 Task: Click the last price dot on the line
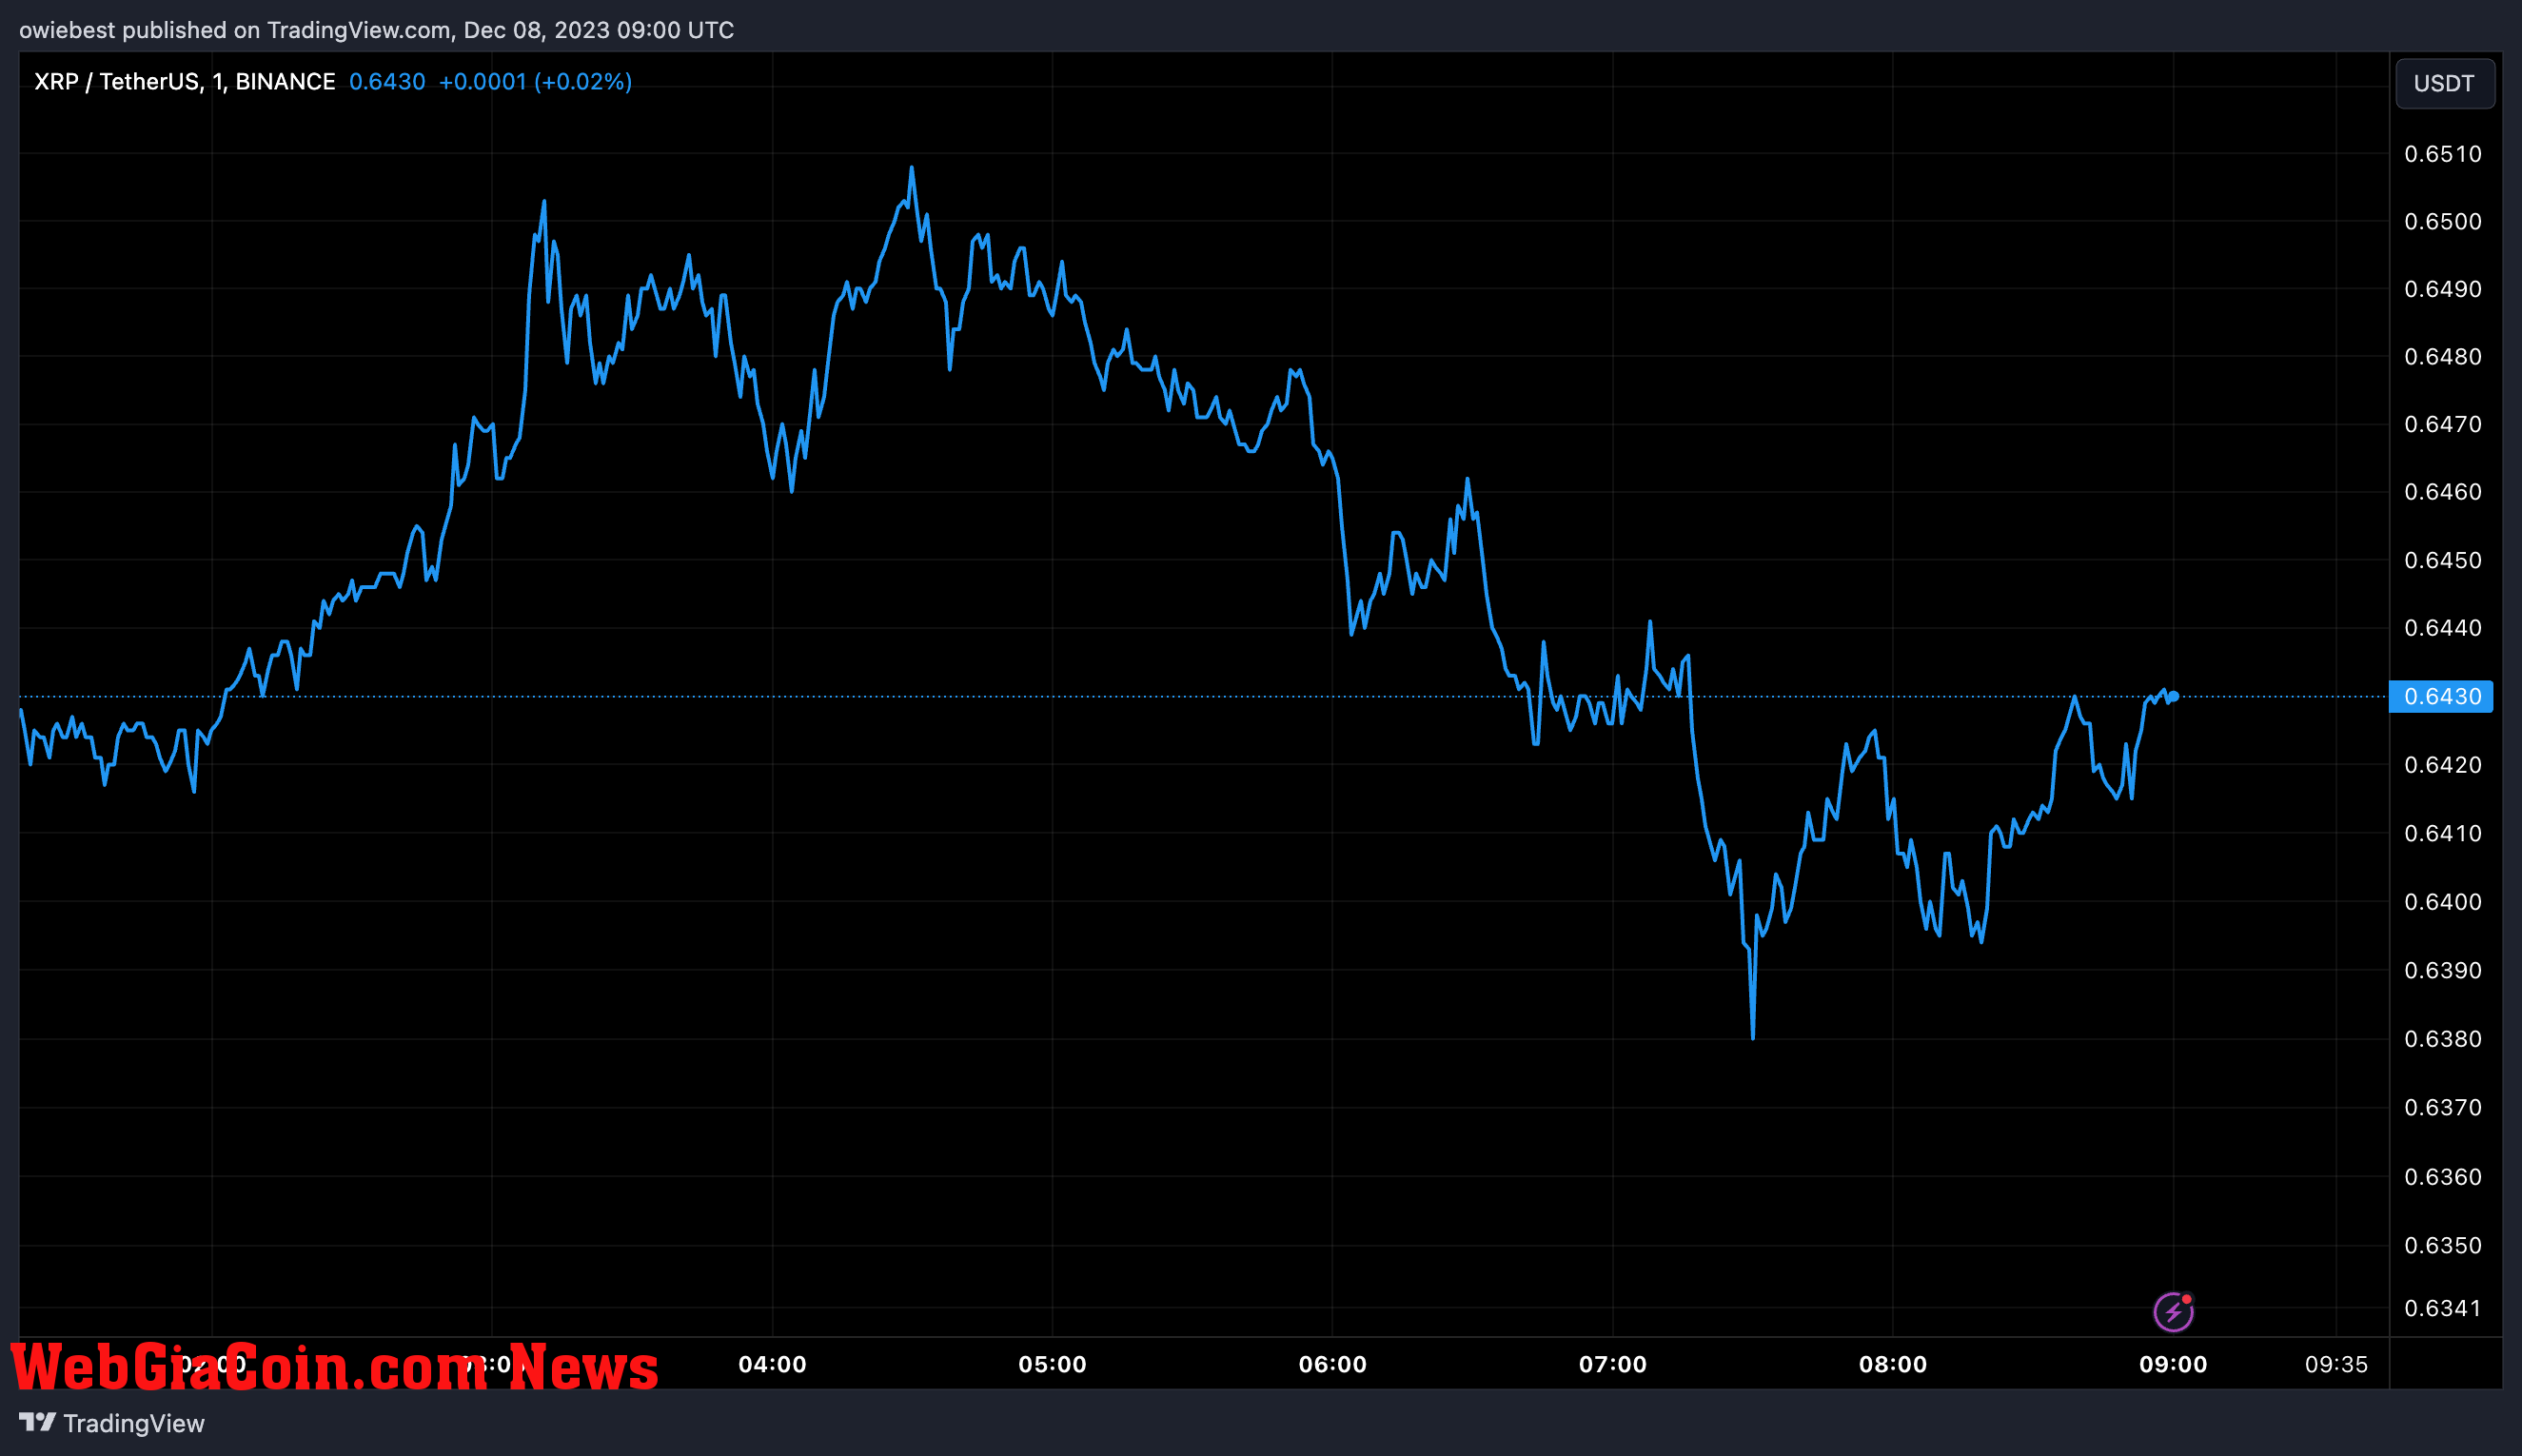(2173, 696)
